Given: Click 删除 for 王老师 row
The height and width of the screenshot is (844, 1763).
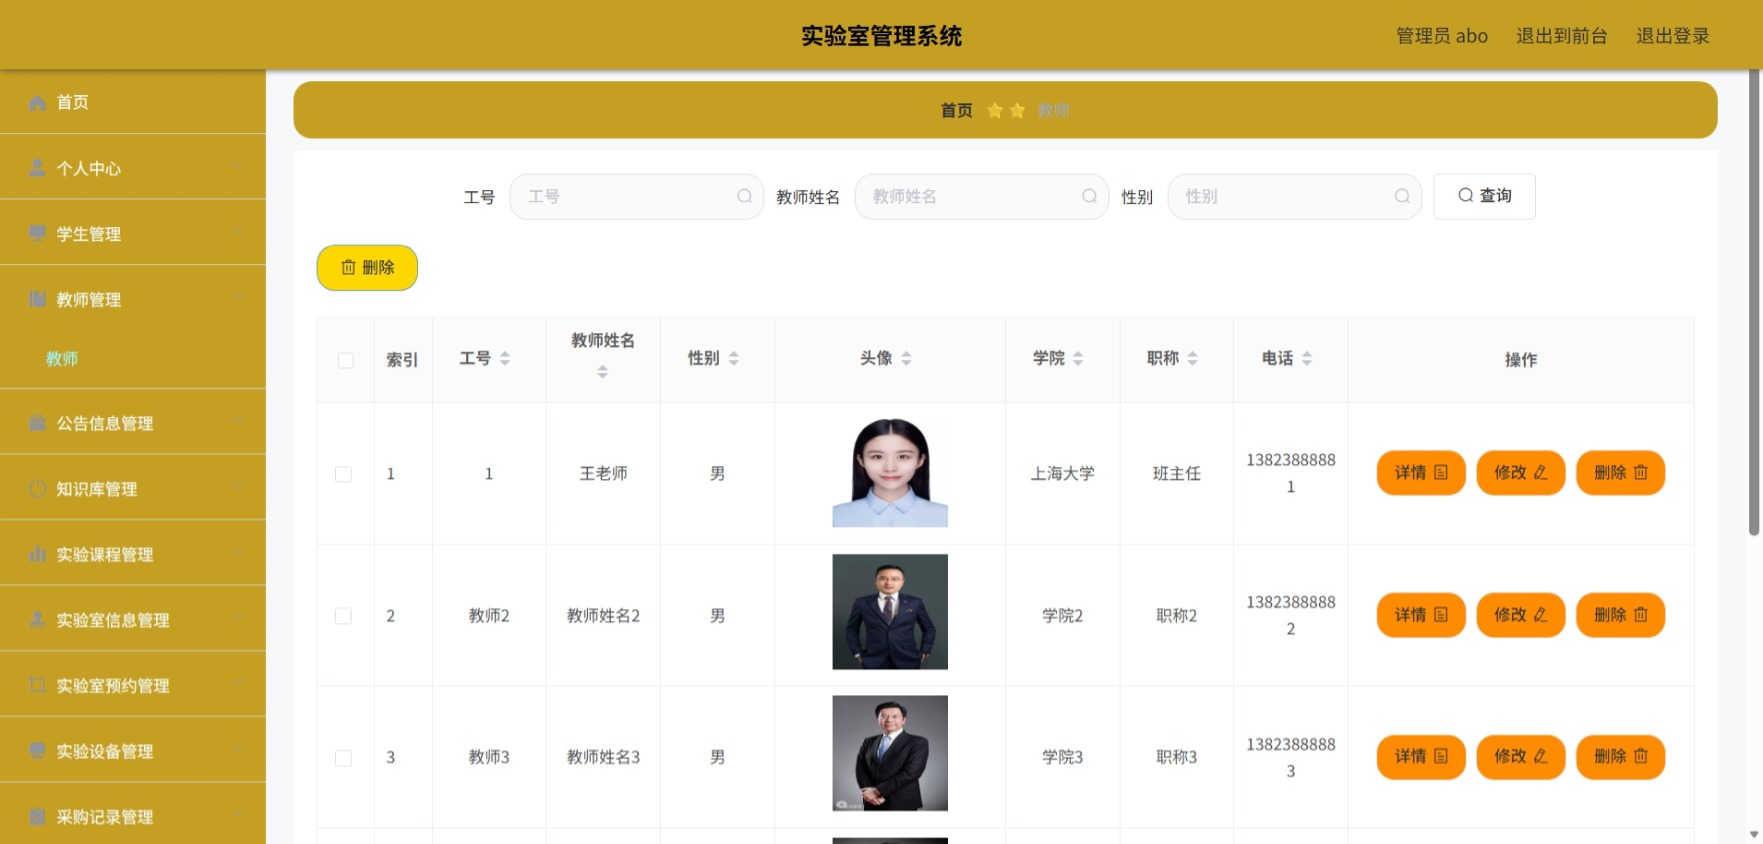Looking at the screenshot, I should (x=1621, y=473).
